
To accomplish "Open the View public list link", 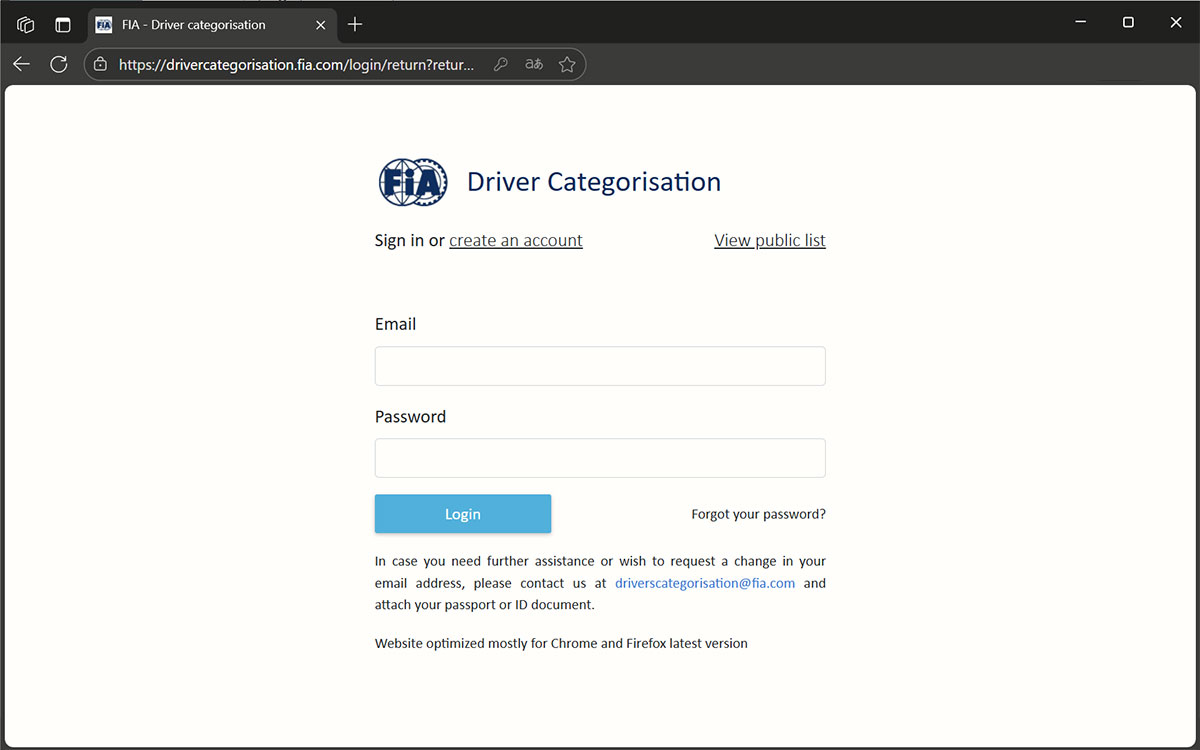I will [770, 240].
